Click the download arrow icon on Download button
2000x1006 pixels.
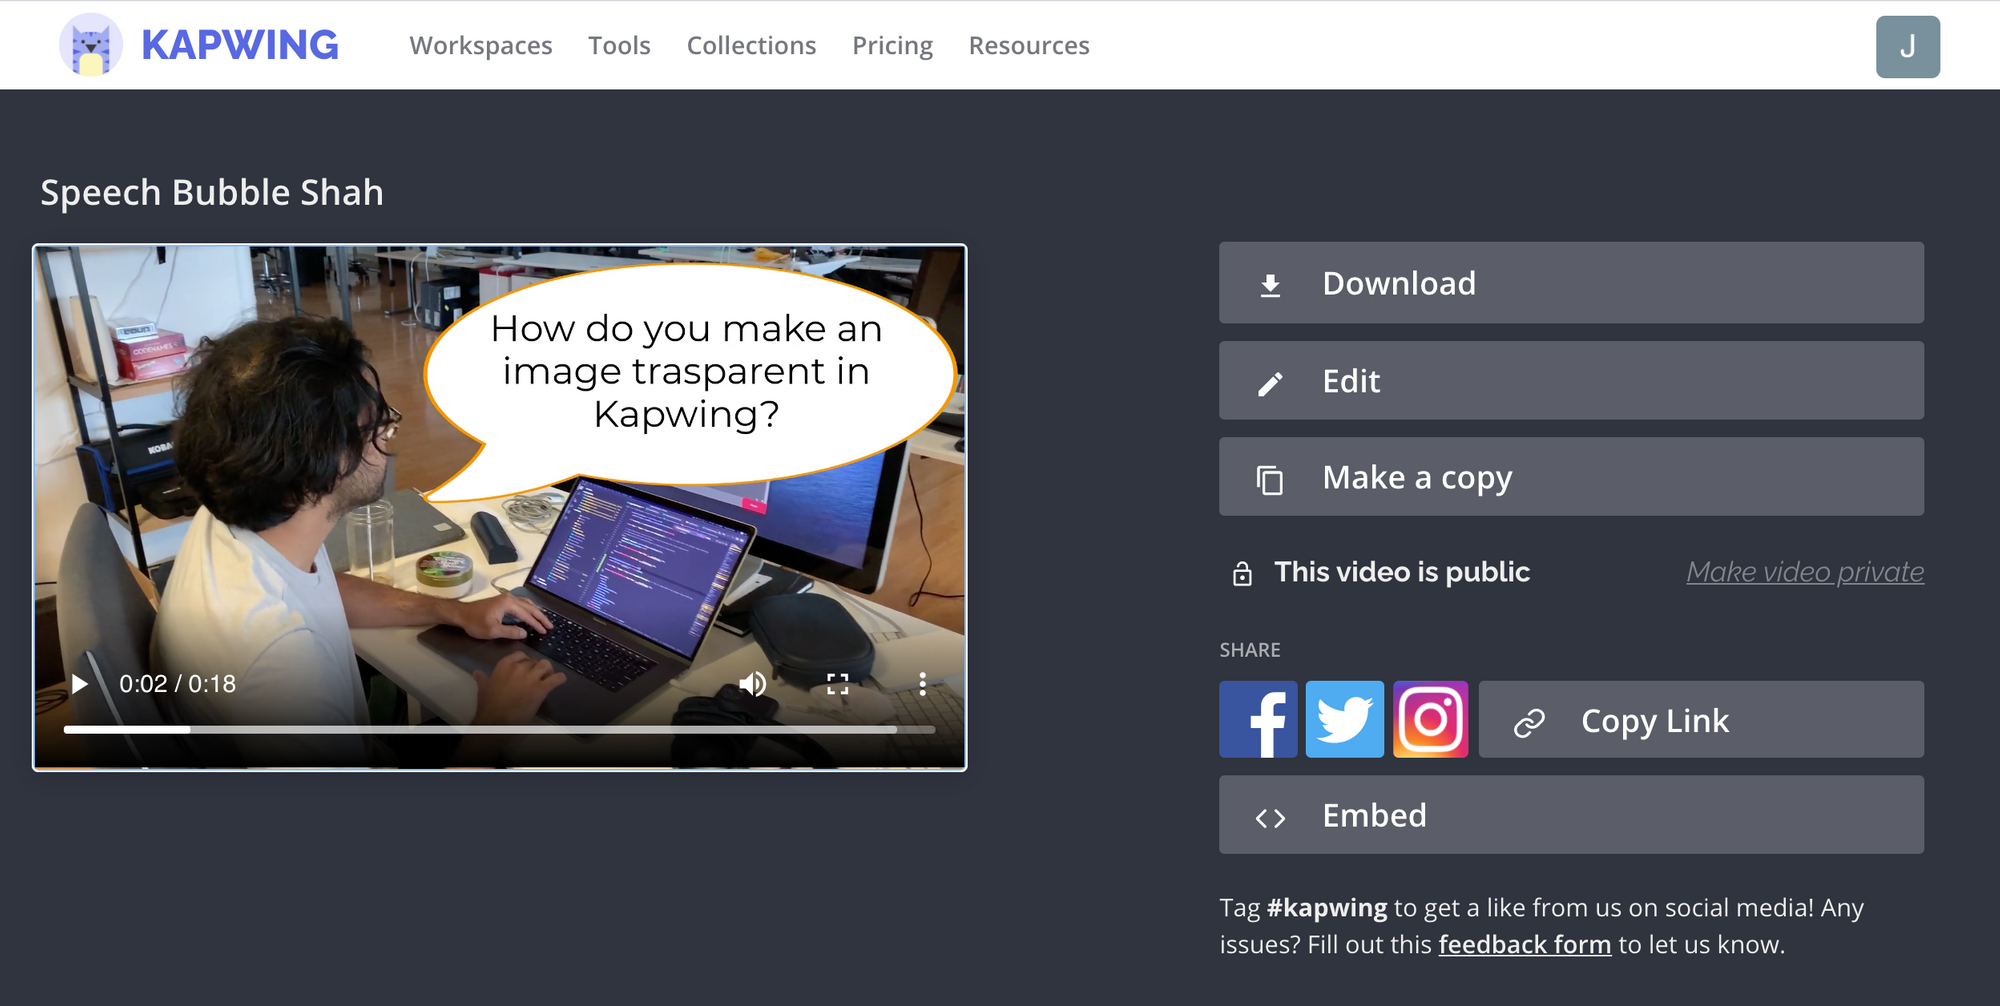[x=1271, y=283]
